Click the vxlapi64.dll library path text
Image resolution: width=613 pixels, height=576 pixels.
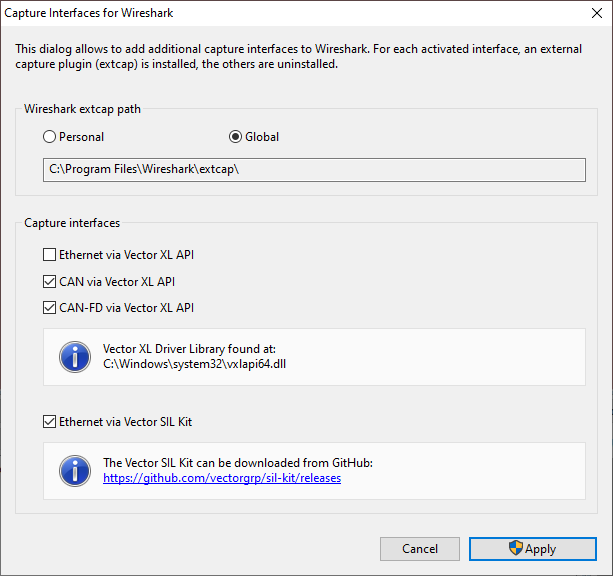point(194,364)
